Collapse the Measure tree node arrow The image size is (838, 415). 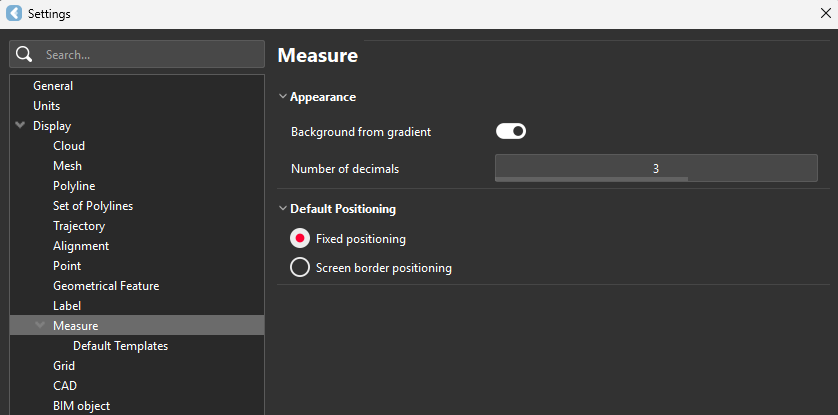tap(40, 326)
